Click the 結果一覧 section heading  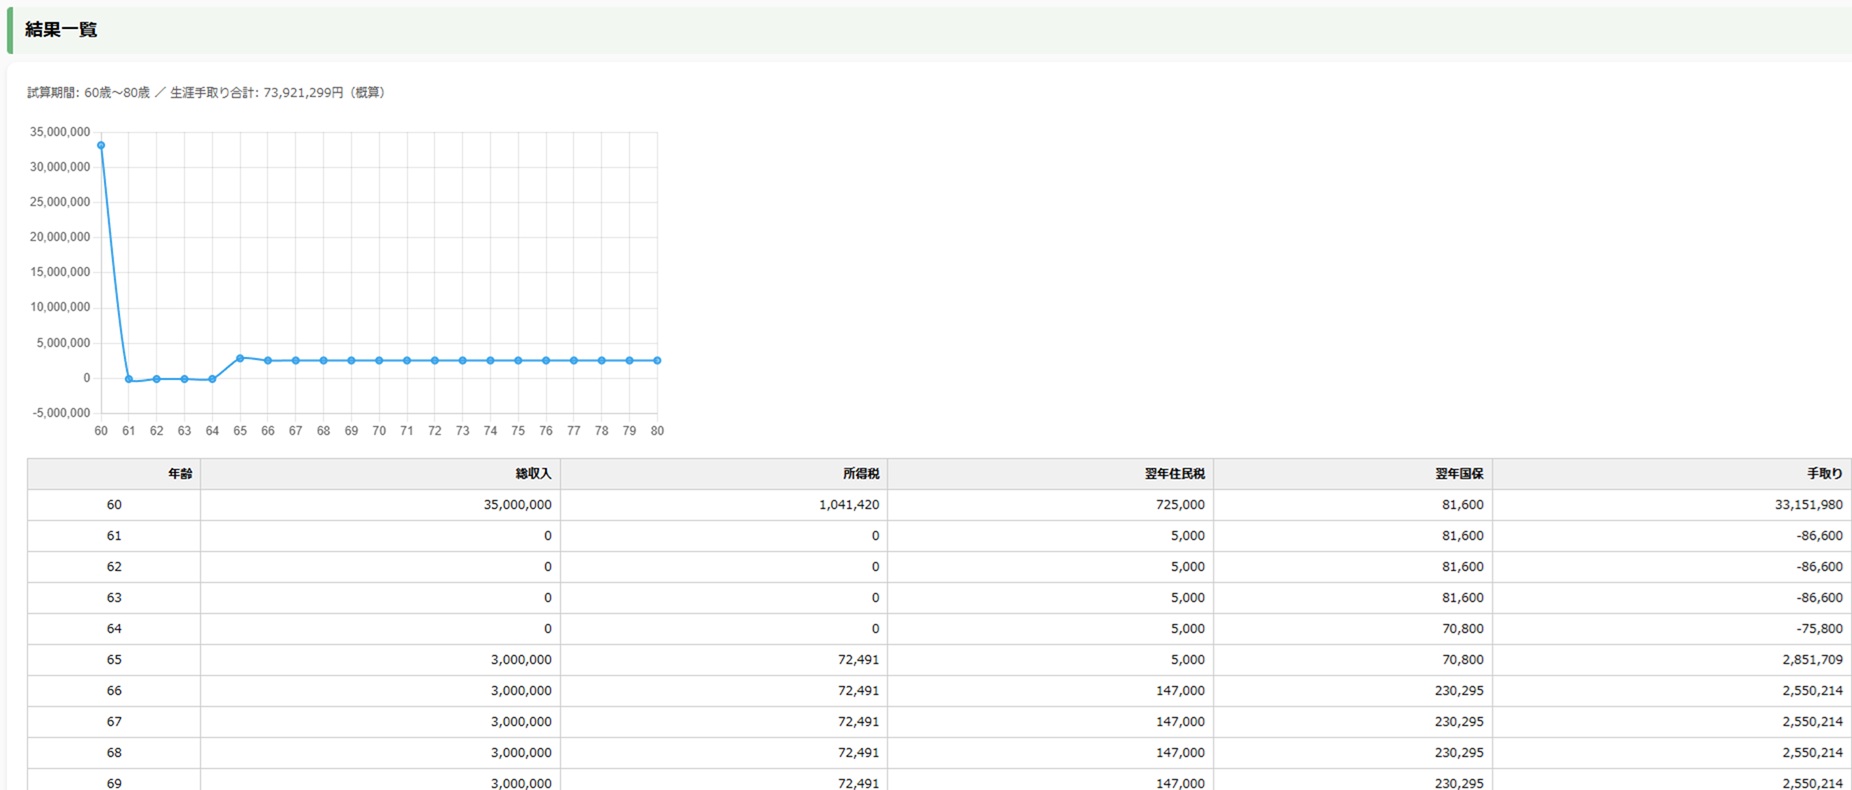pyautogui.click(x=61, y=30)
